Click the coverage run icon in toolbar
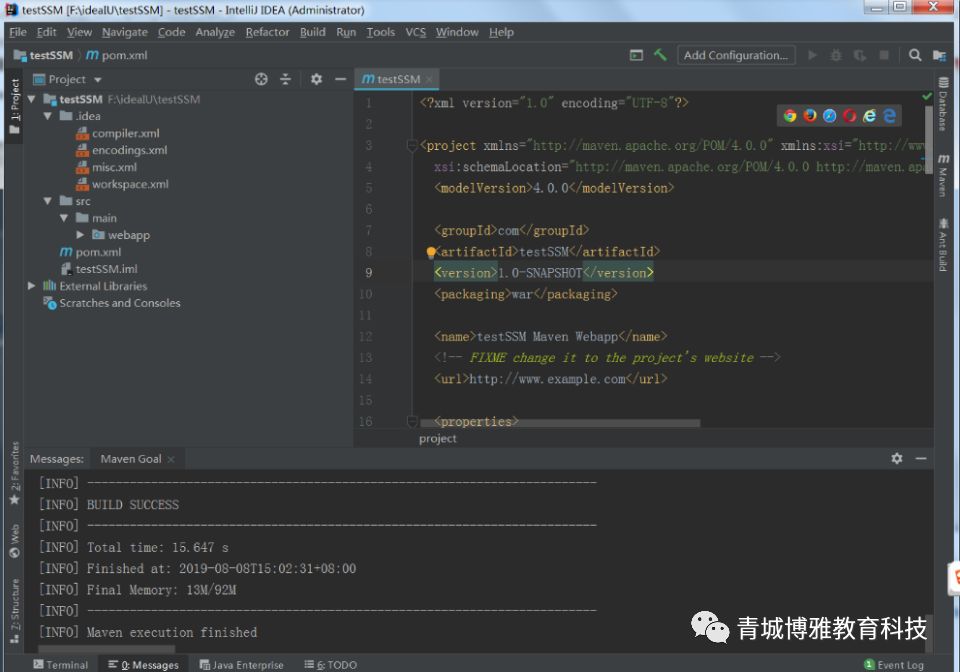The width and height of the screenshot is (960, 672). click(x=860, y=55)
